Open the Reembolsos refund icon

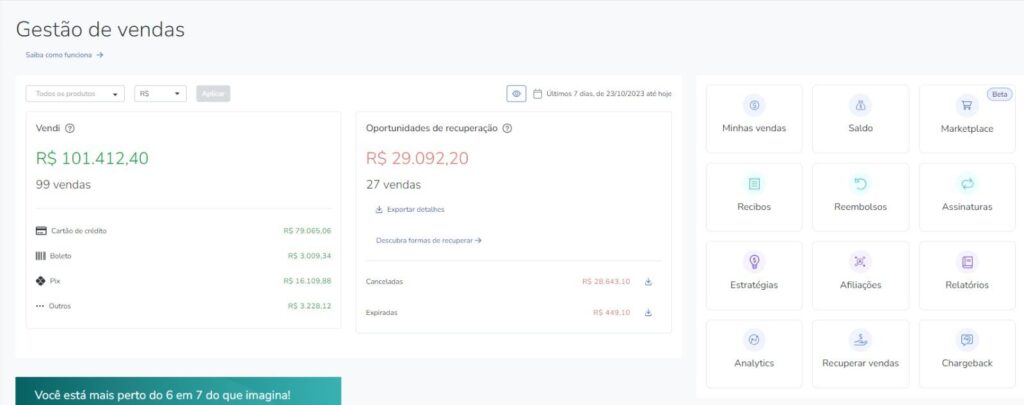[x=860, y=184]
